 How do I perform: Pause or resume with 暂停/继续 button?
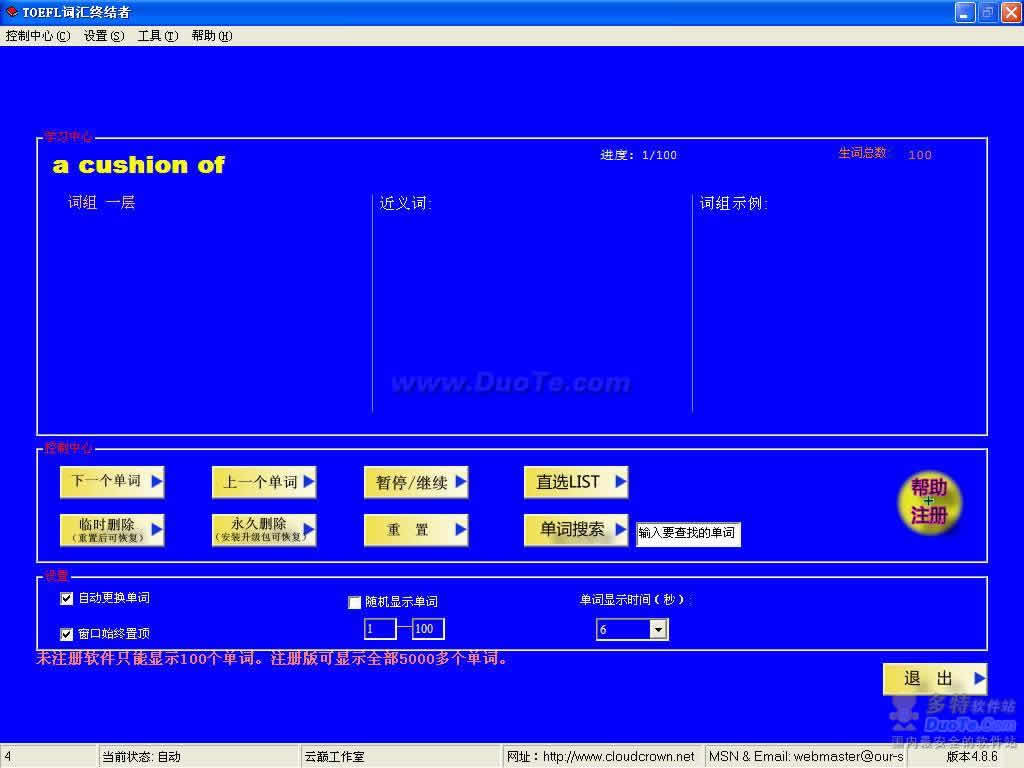416,482
